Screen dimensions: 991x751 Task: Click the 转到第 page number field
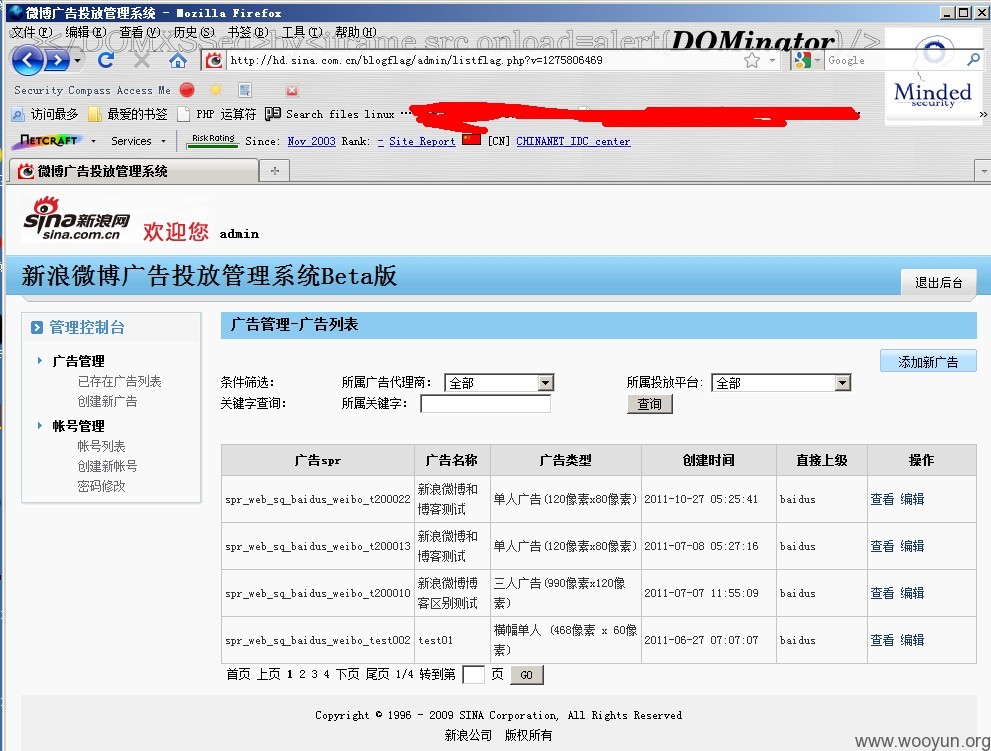pos(473,675)
